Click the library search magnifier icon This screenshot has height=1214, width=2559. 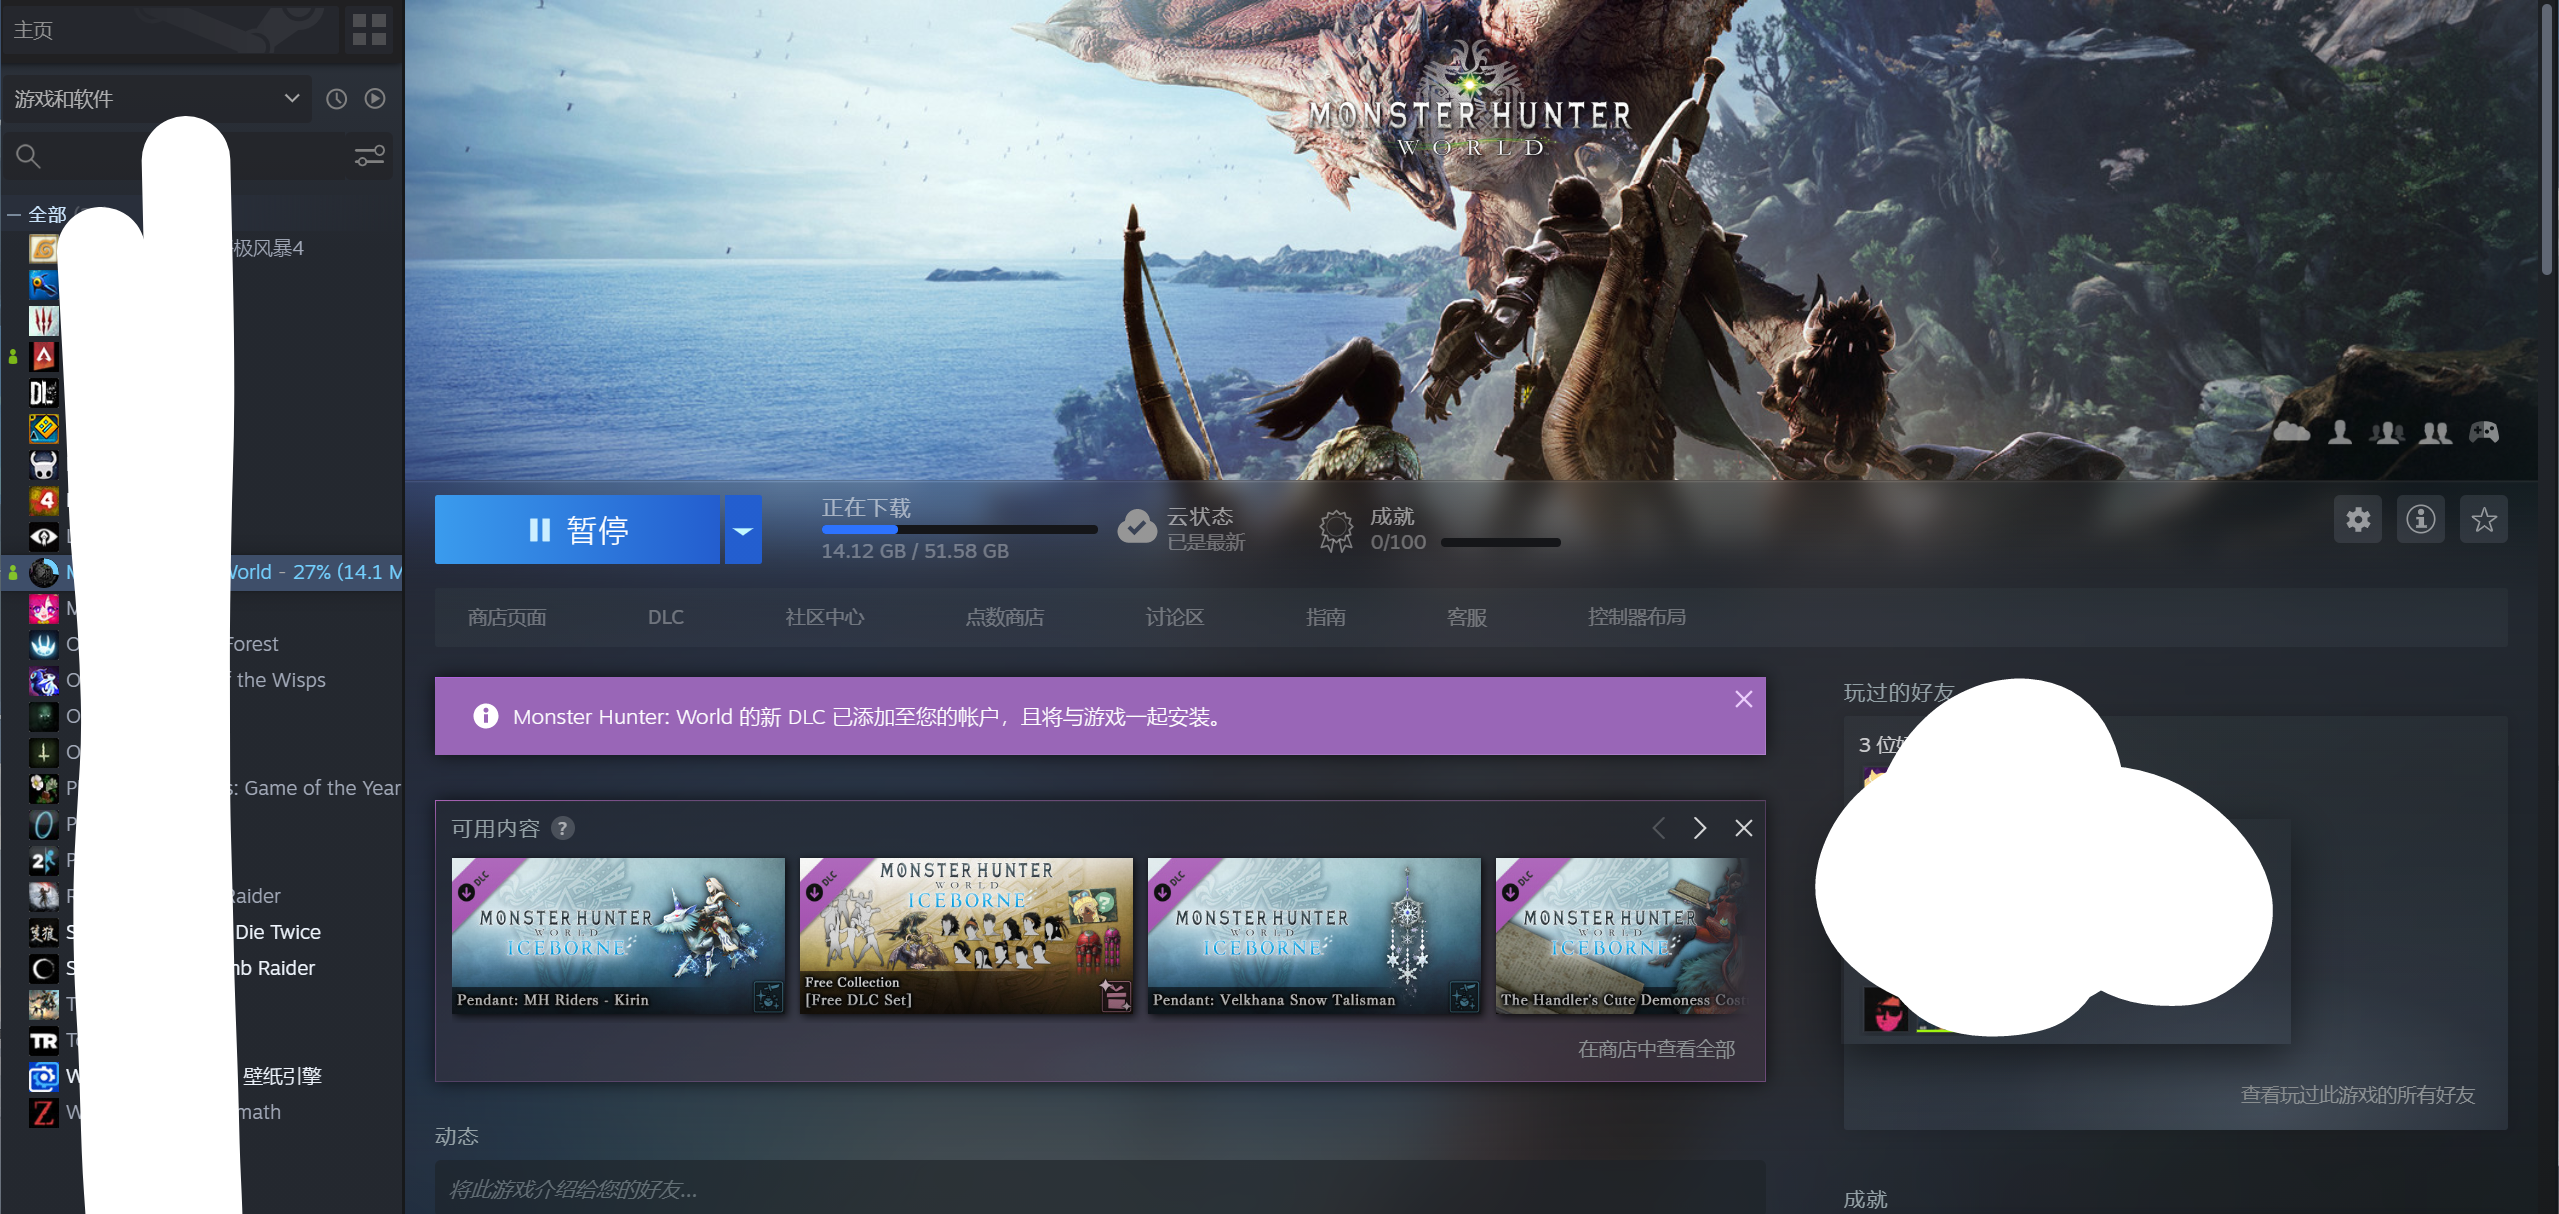tap(28, 156)
